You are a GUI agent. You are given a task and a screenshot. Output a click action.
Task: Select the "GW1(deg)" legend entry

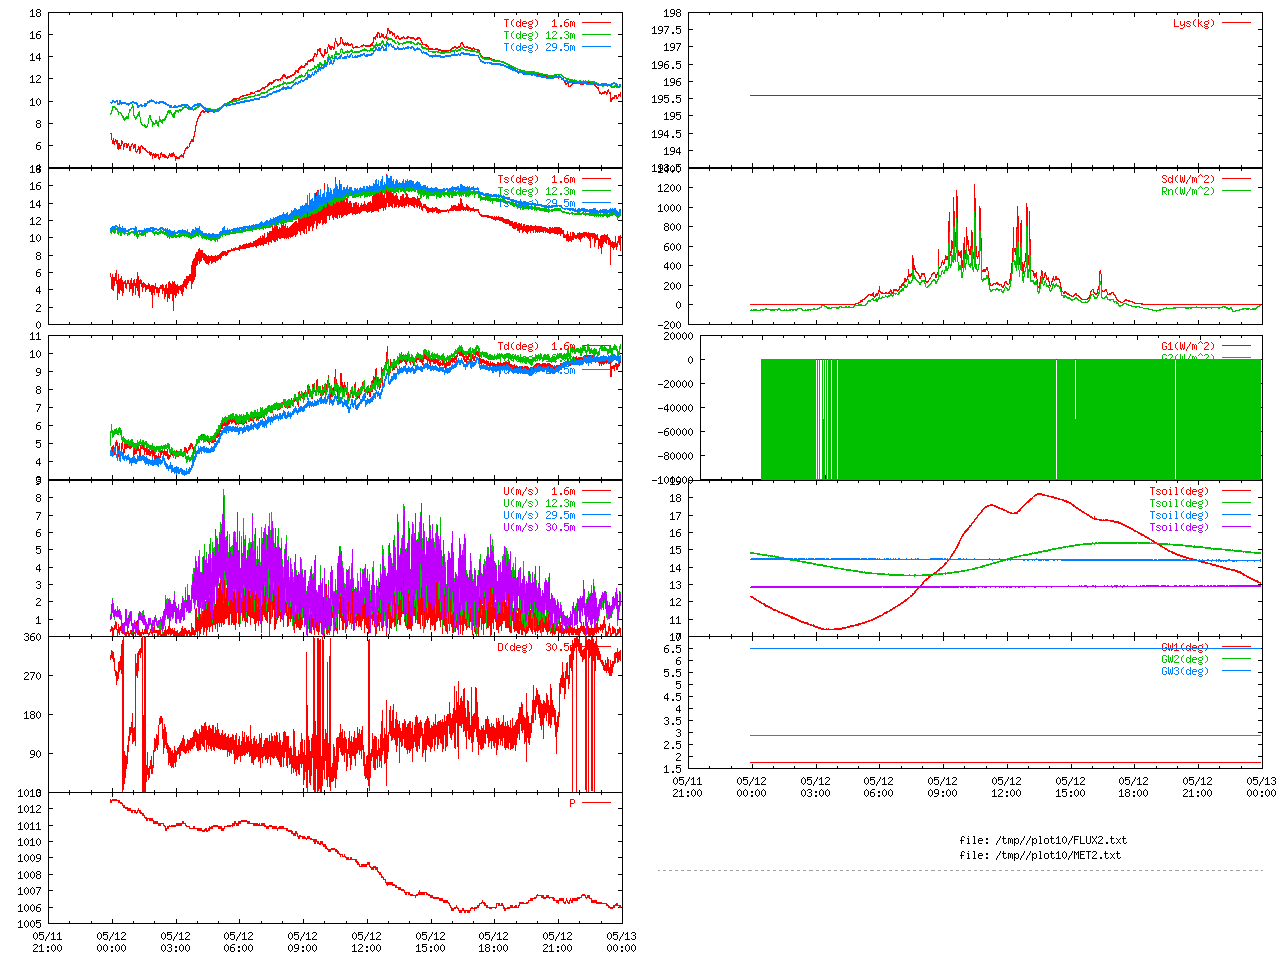[x=1185, y=647]
